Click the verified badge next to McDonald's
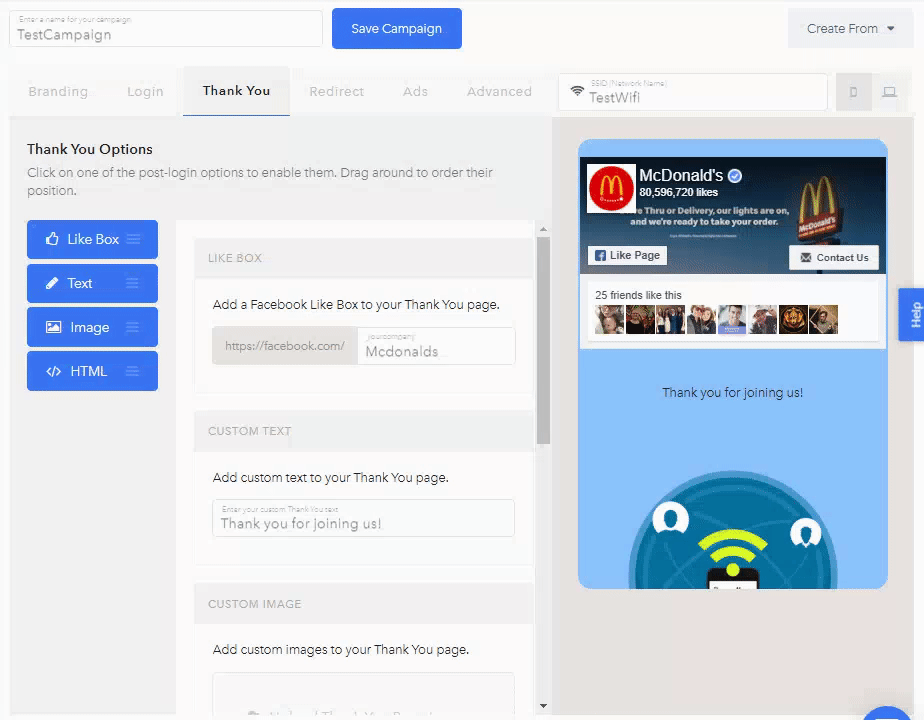This screenshot has width=924, height=720. pos(735,176)
